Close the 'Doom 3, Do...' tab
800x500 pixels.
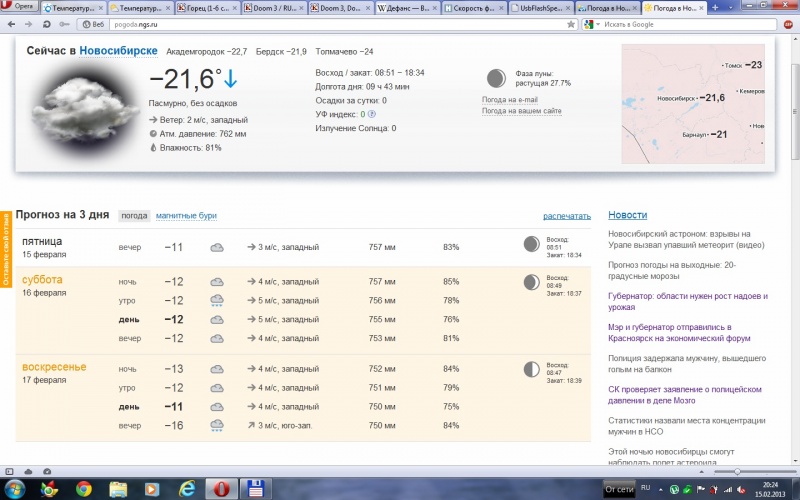click(x=367, y=8)
